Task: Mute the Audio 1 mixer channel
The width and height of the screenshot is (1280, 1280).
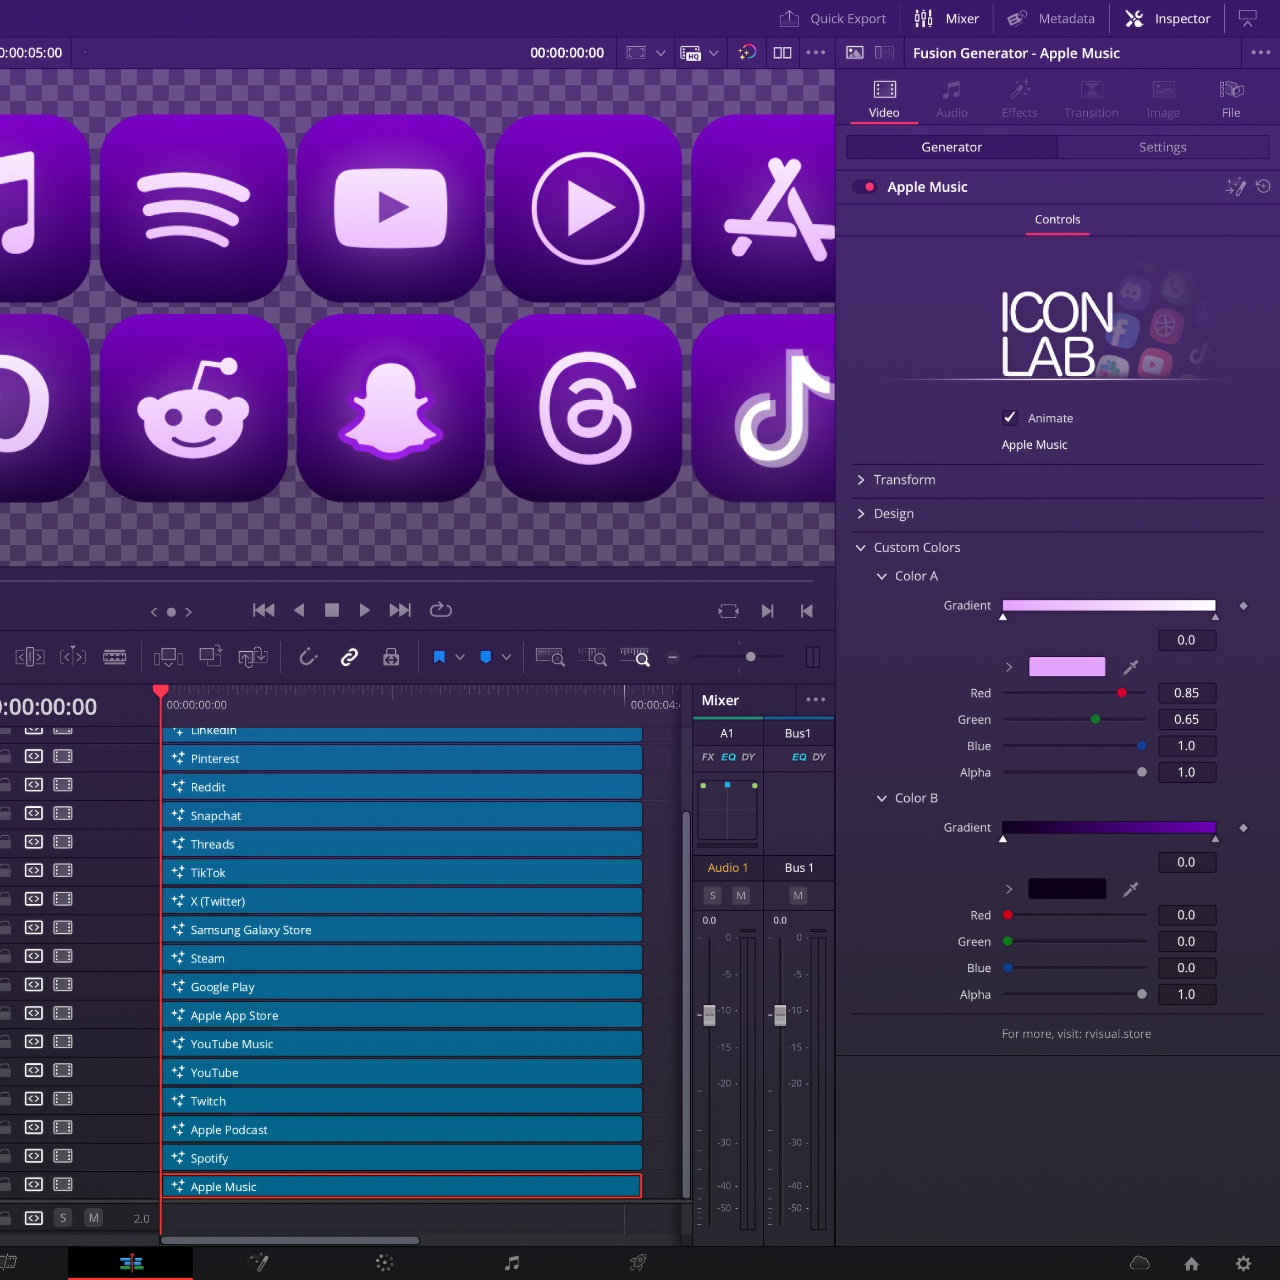Action: [741, 895]
